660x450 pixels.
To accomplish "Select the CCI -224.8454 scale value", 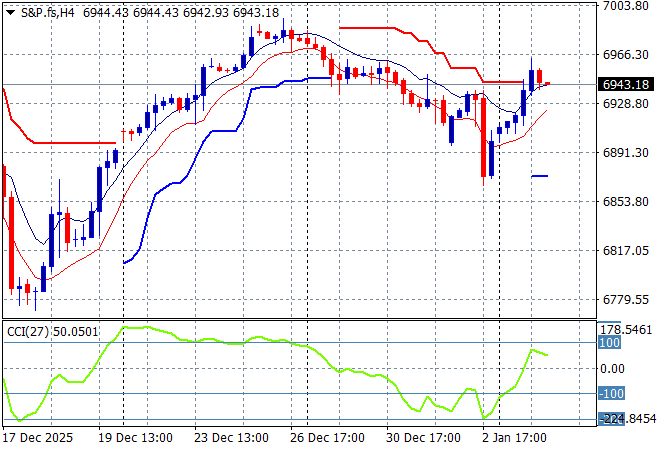I will point(627,419).
